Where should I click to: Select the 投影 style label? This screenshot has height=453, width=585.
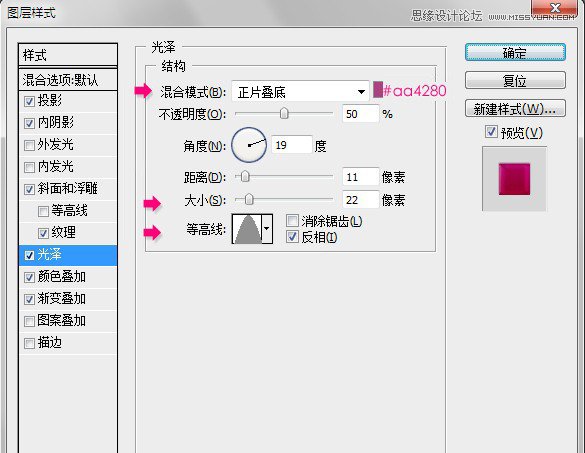click(x=50, y=100)
